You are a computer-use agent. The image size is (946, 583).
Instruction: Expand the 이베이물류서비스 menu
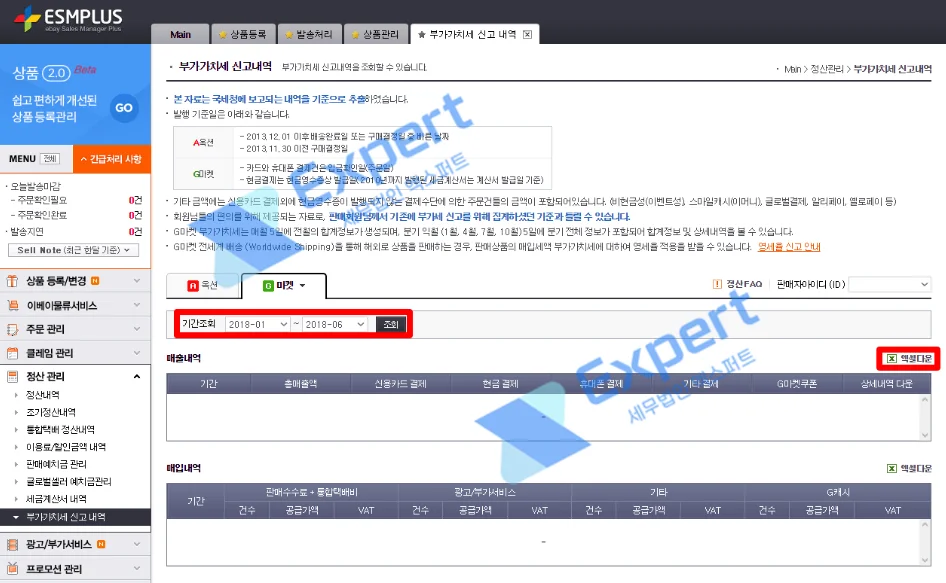tap(75, 305)
